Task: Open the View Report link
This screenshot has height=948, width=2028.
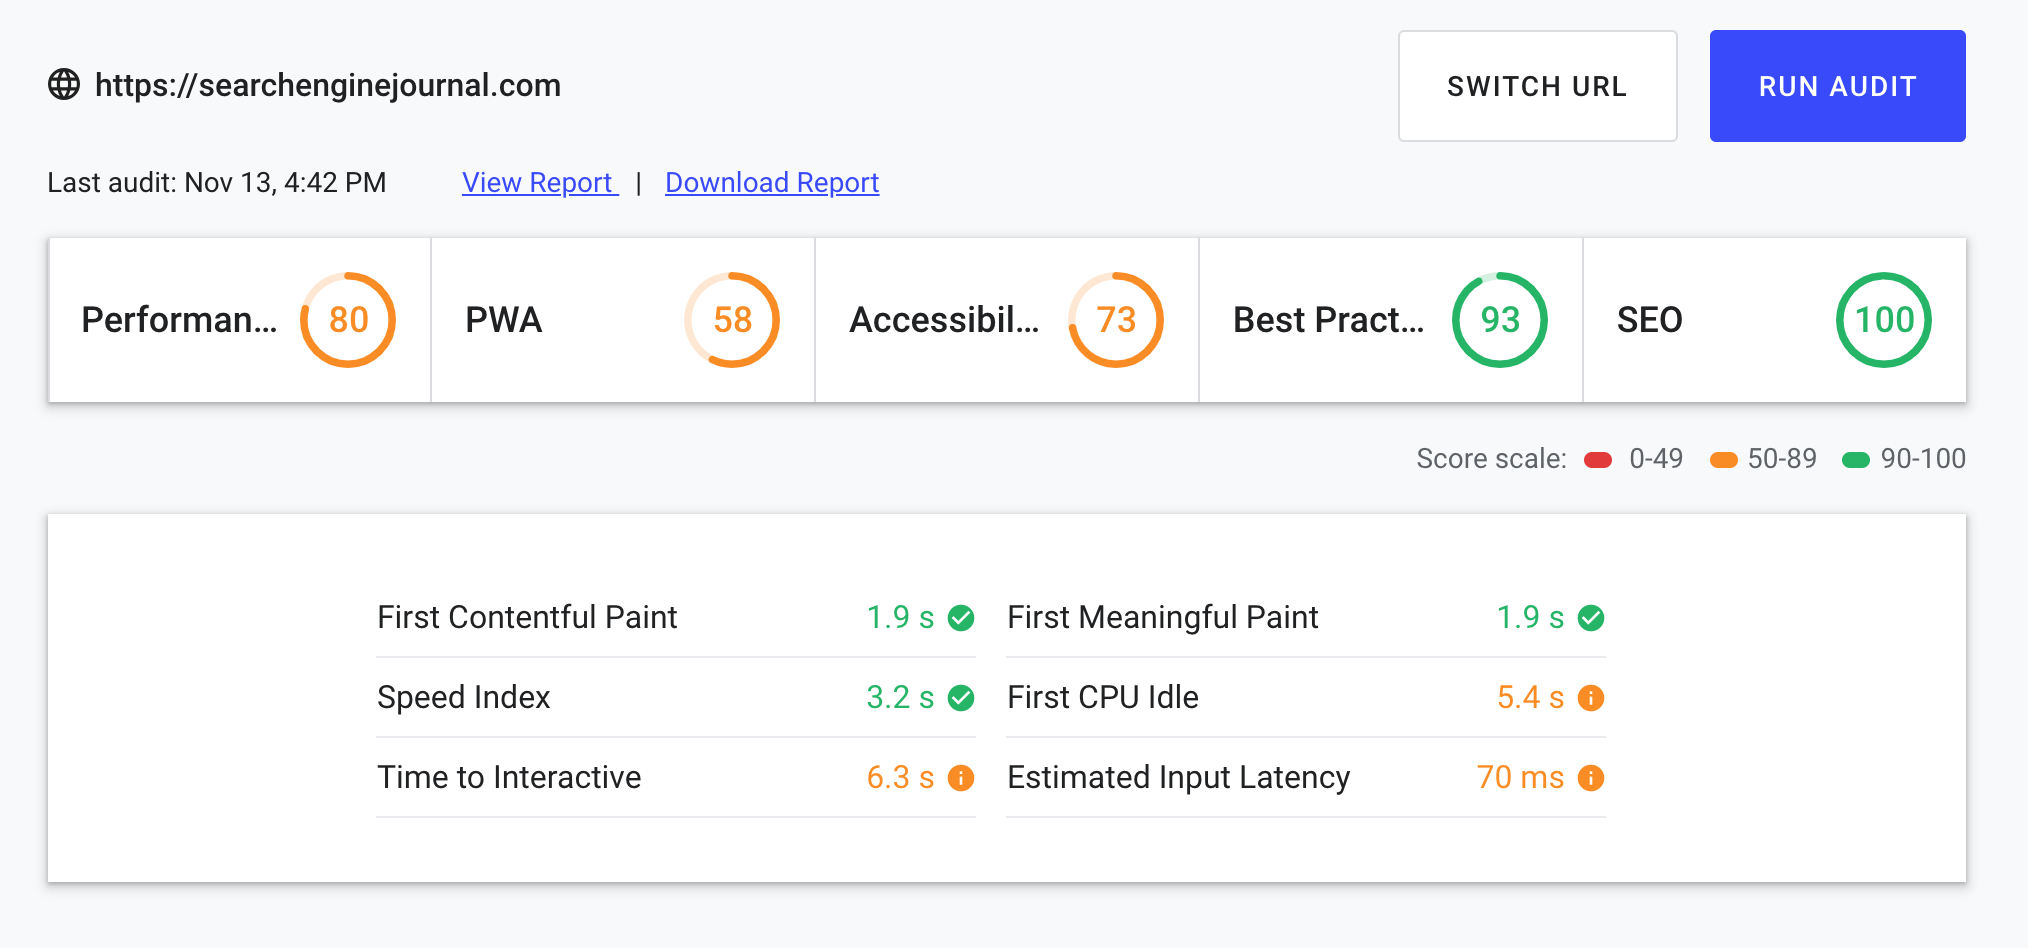Action: tap(539, 183)
